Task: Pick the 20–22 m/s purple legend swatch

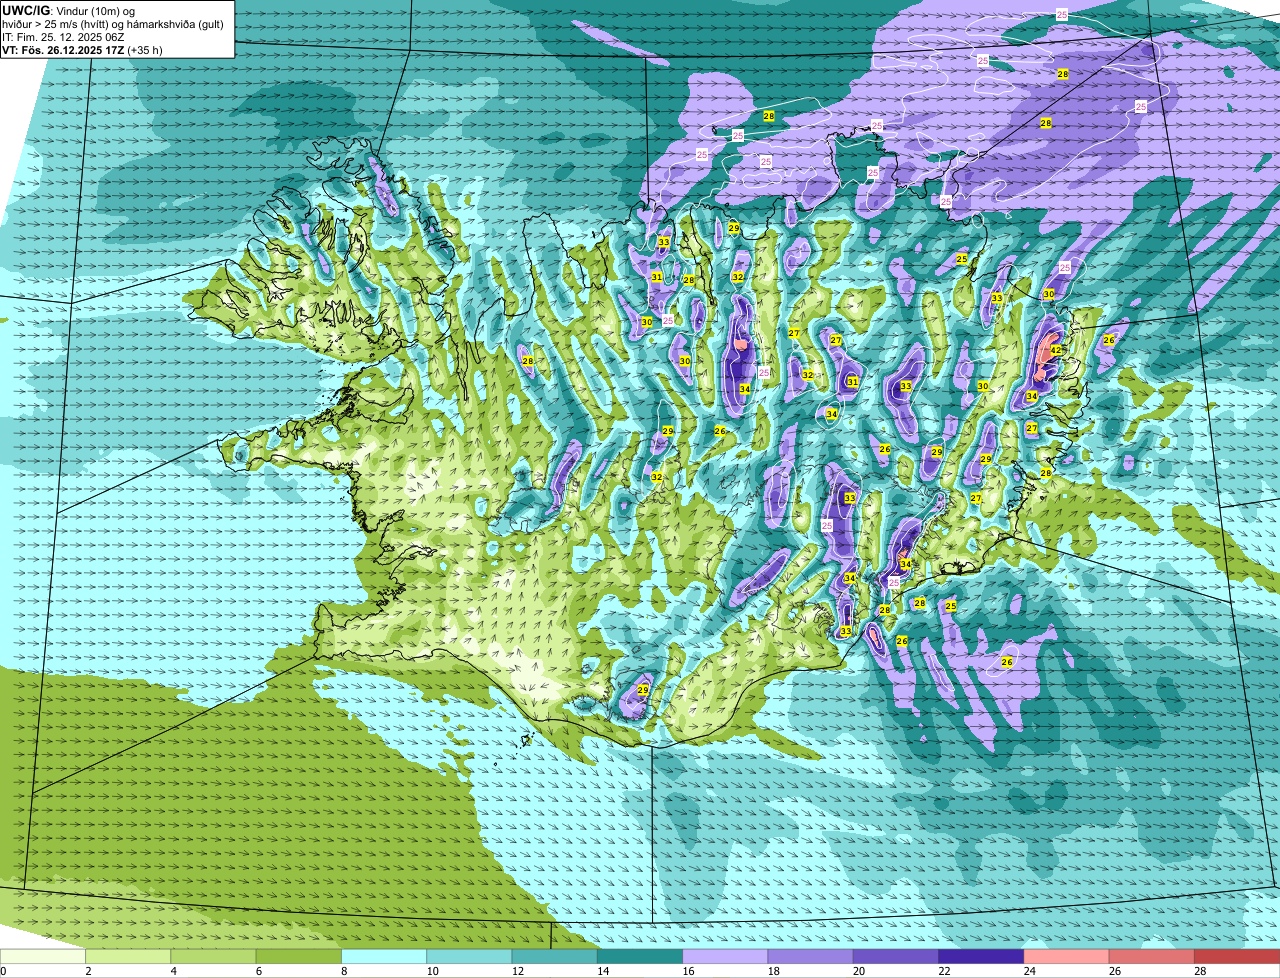Action: click(x=896, y=956)
